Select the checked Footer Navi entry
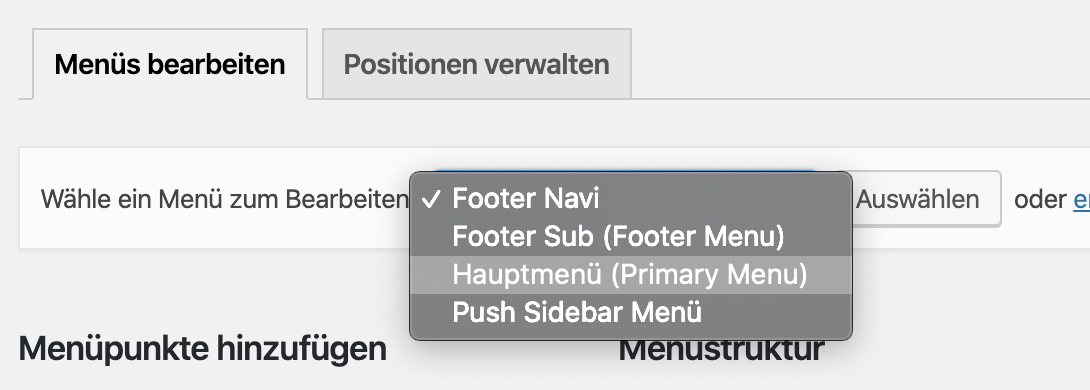This screenshot has height=390, width=1090. point(631,199)
